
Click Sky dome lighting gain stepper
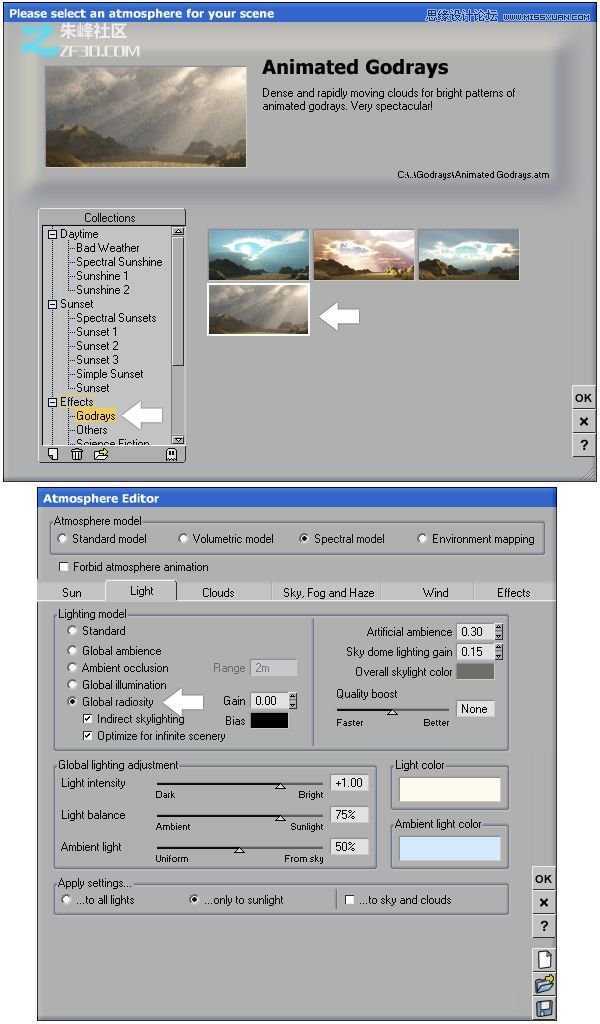[x=499, y=651]
